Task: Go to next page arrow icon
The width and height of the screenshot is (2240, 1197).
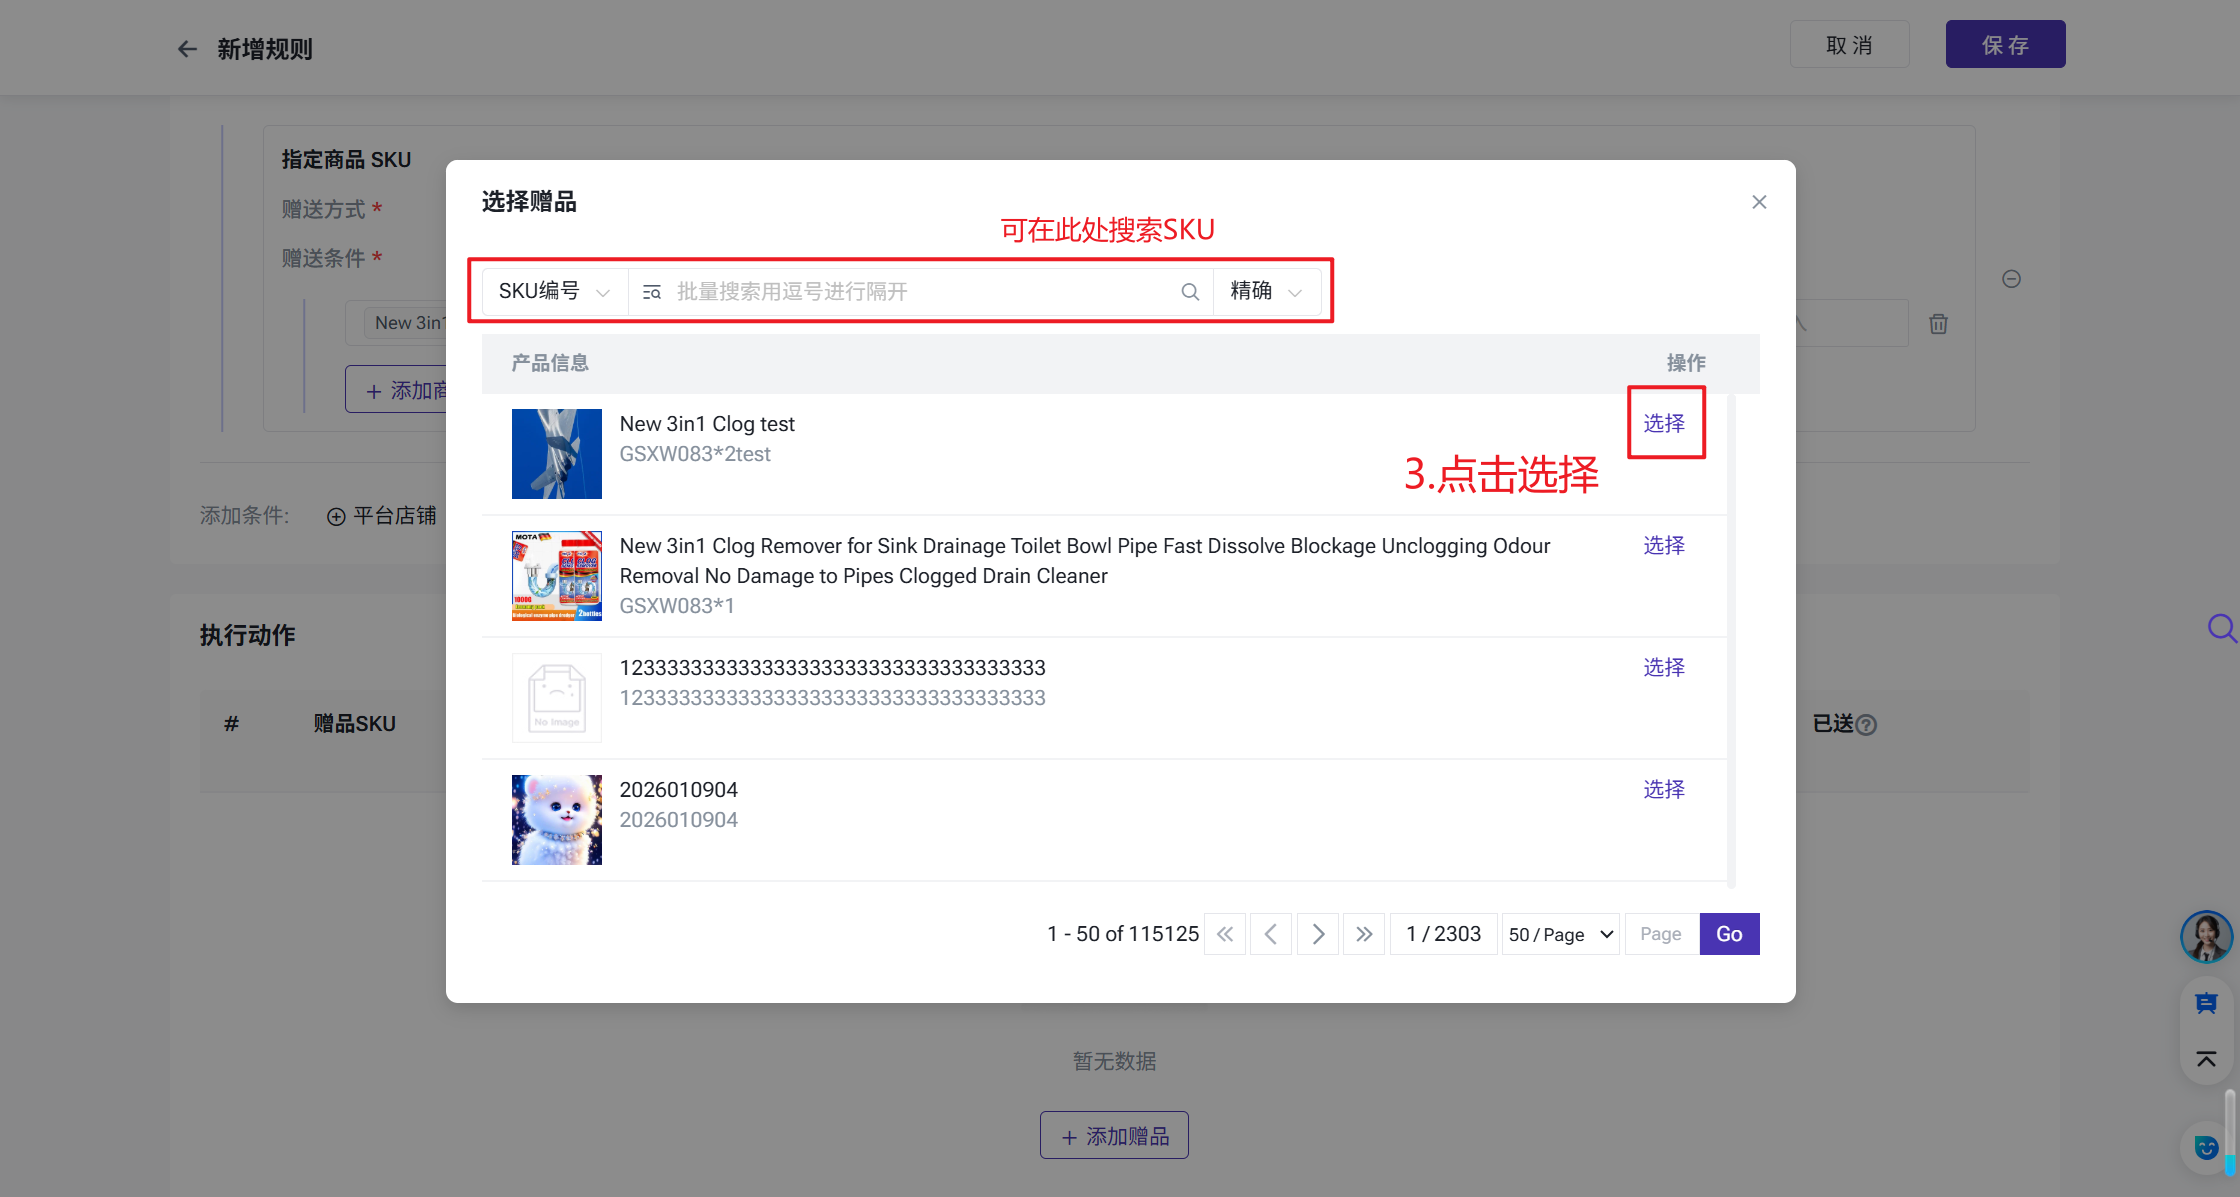Action: pos(1318,934)
